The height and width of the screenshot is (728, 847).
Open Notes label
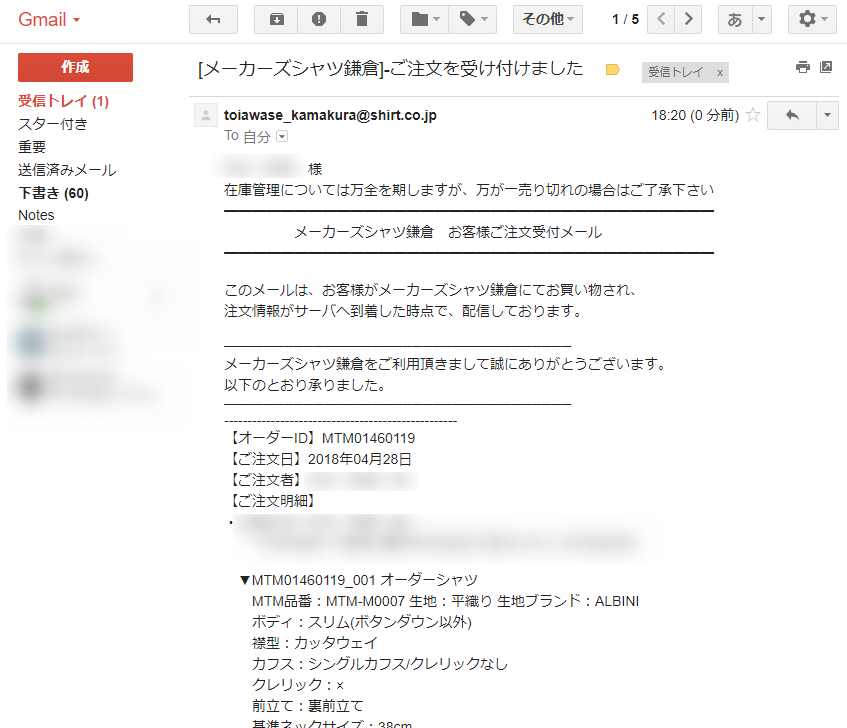pos(36,215)
